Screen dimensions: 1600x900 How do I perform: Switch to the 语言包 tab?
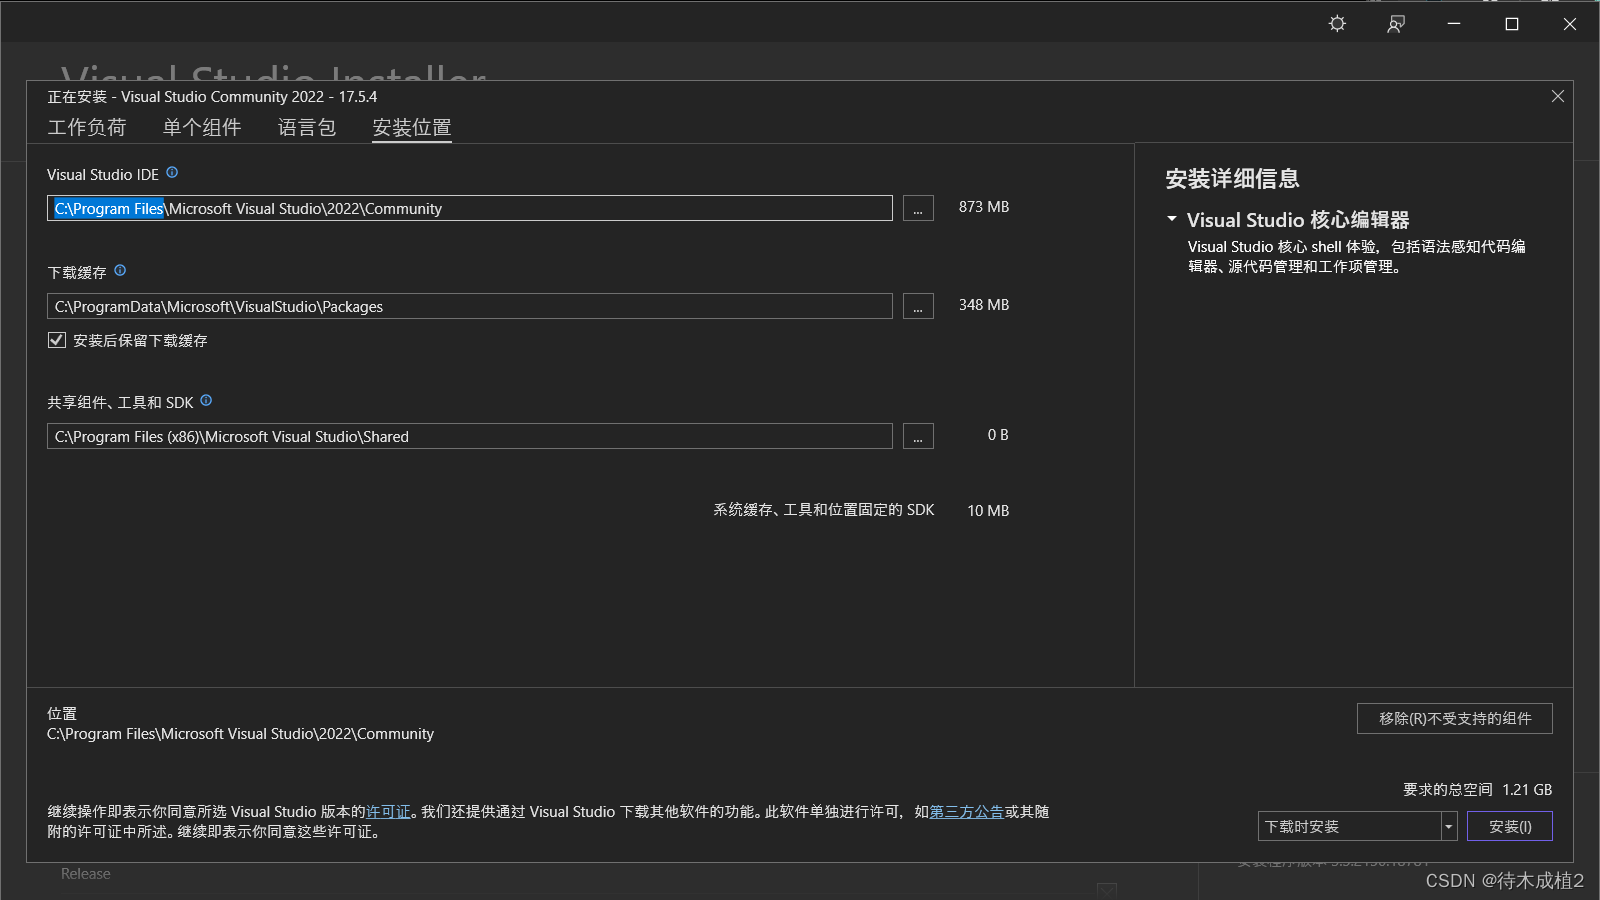[x=307, y=128]
